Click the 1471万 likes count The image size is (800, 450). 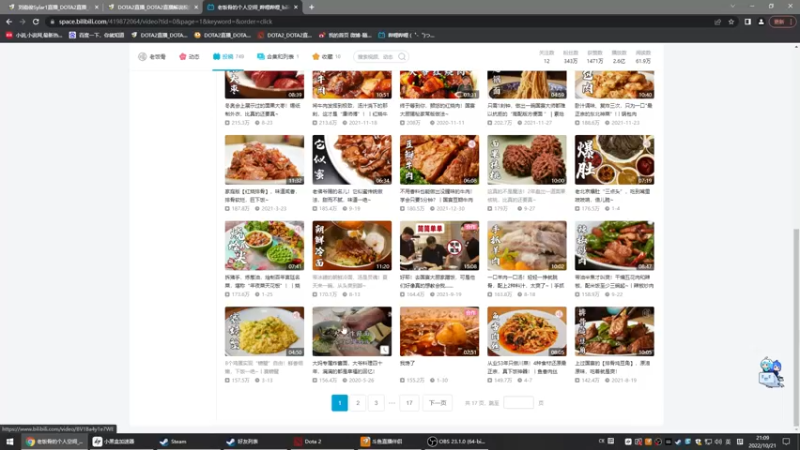point(594,61)
